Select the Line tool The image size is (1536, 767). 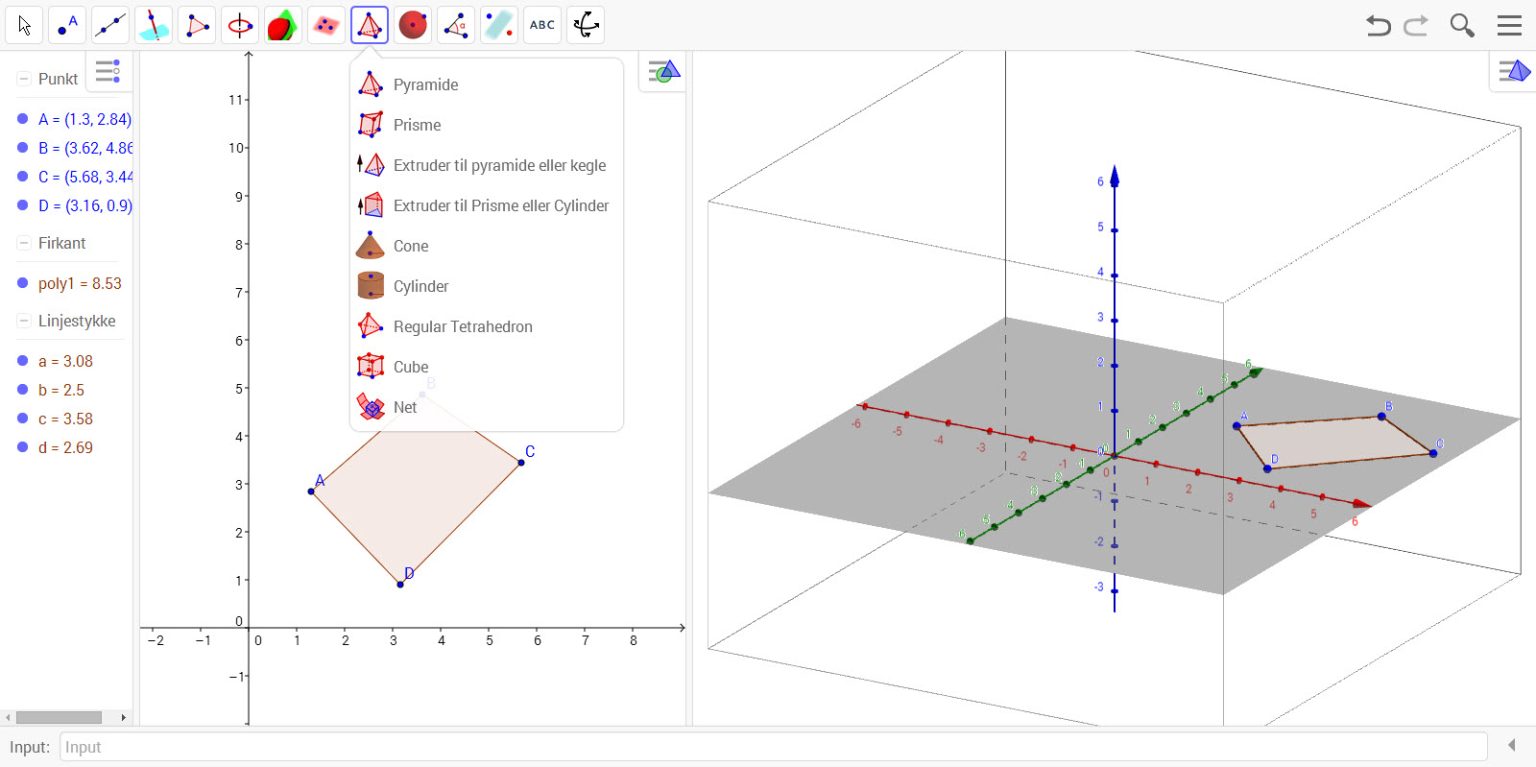[x=110, y=24]
